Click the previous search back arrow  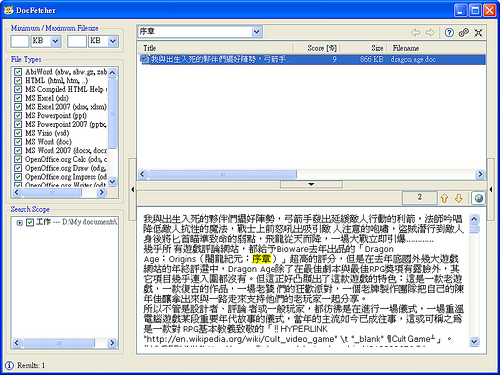pos(416,32)
